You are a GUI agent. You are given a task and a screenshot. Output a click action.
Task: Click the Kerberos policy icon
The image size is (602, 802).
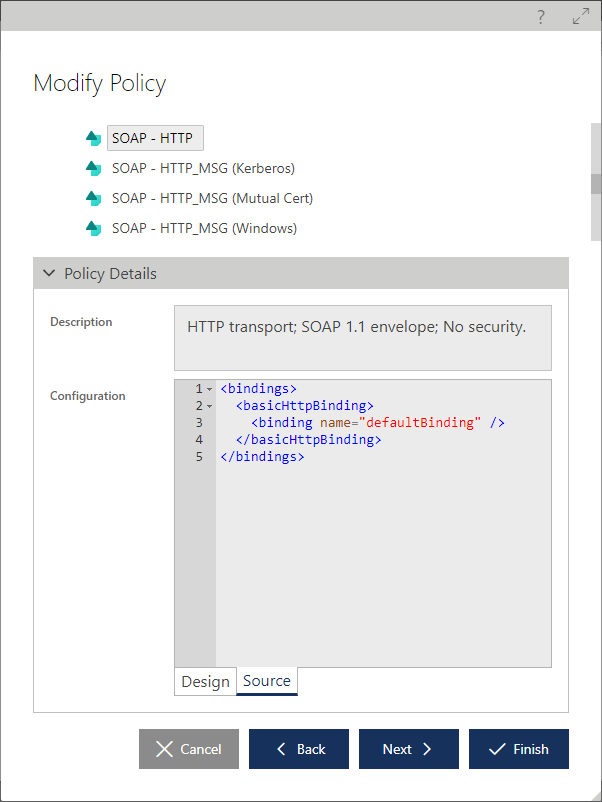click(x=93, y=168)
